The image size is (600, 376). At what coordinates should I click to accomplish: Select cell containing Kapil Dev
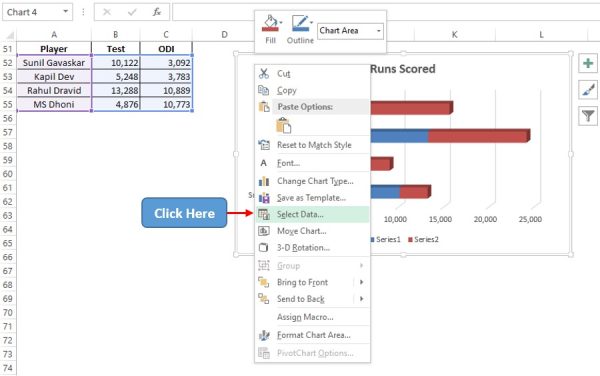coord(54,77)
